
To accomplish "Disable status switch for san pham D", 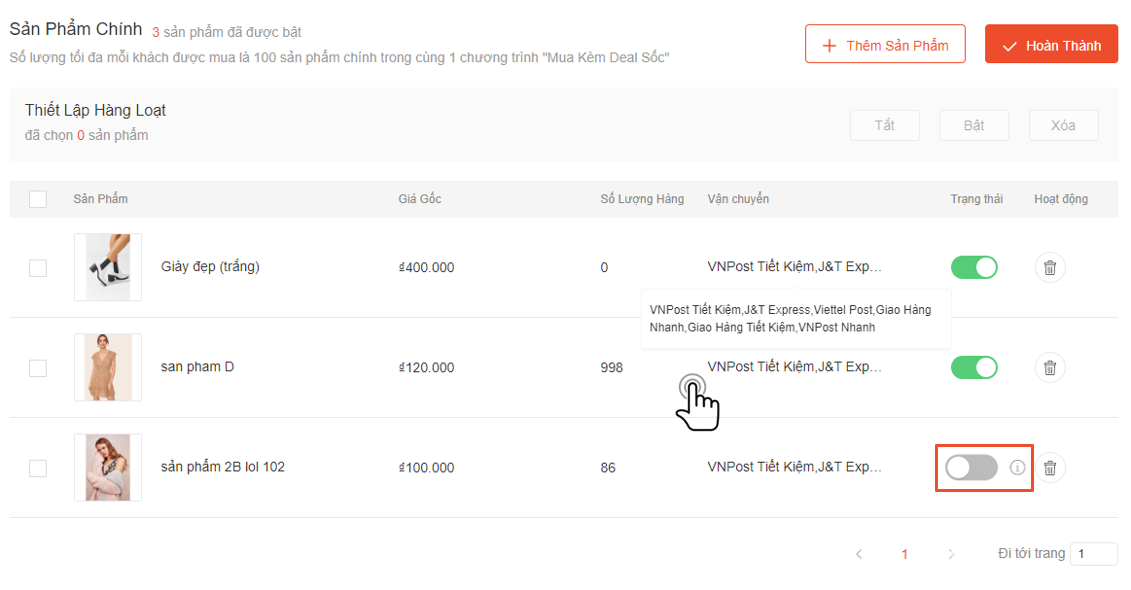I will click(974, 367).
